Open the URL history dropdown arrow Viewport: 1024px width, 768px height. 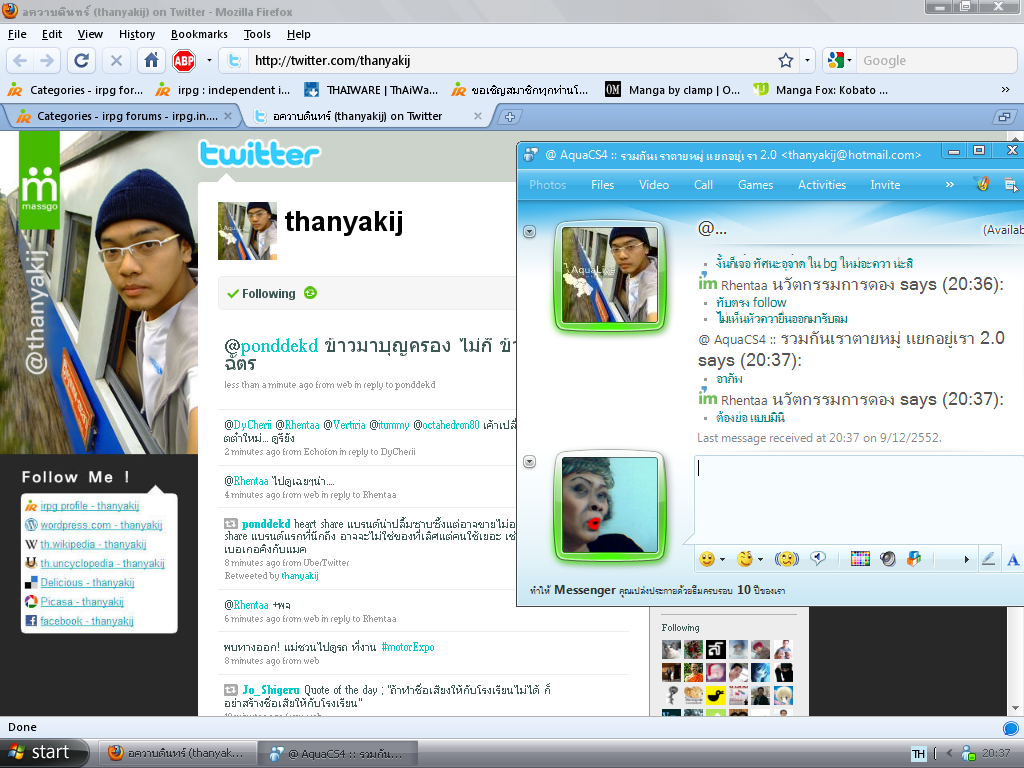(x=808, y=61)
